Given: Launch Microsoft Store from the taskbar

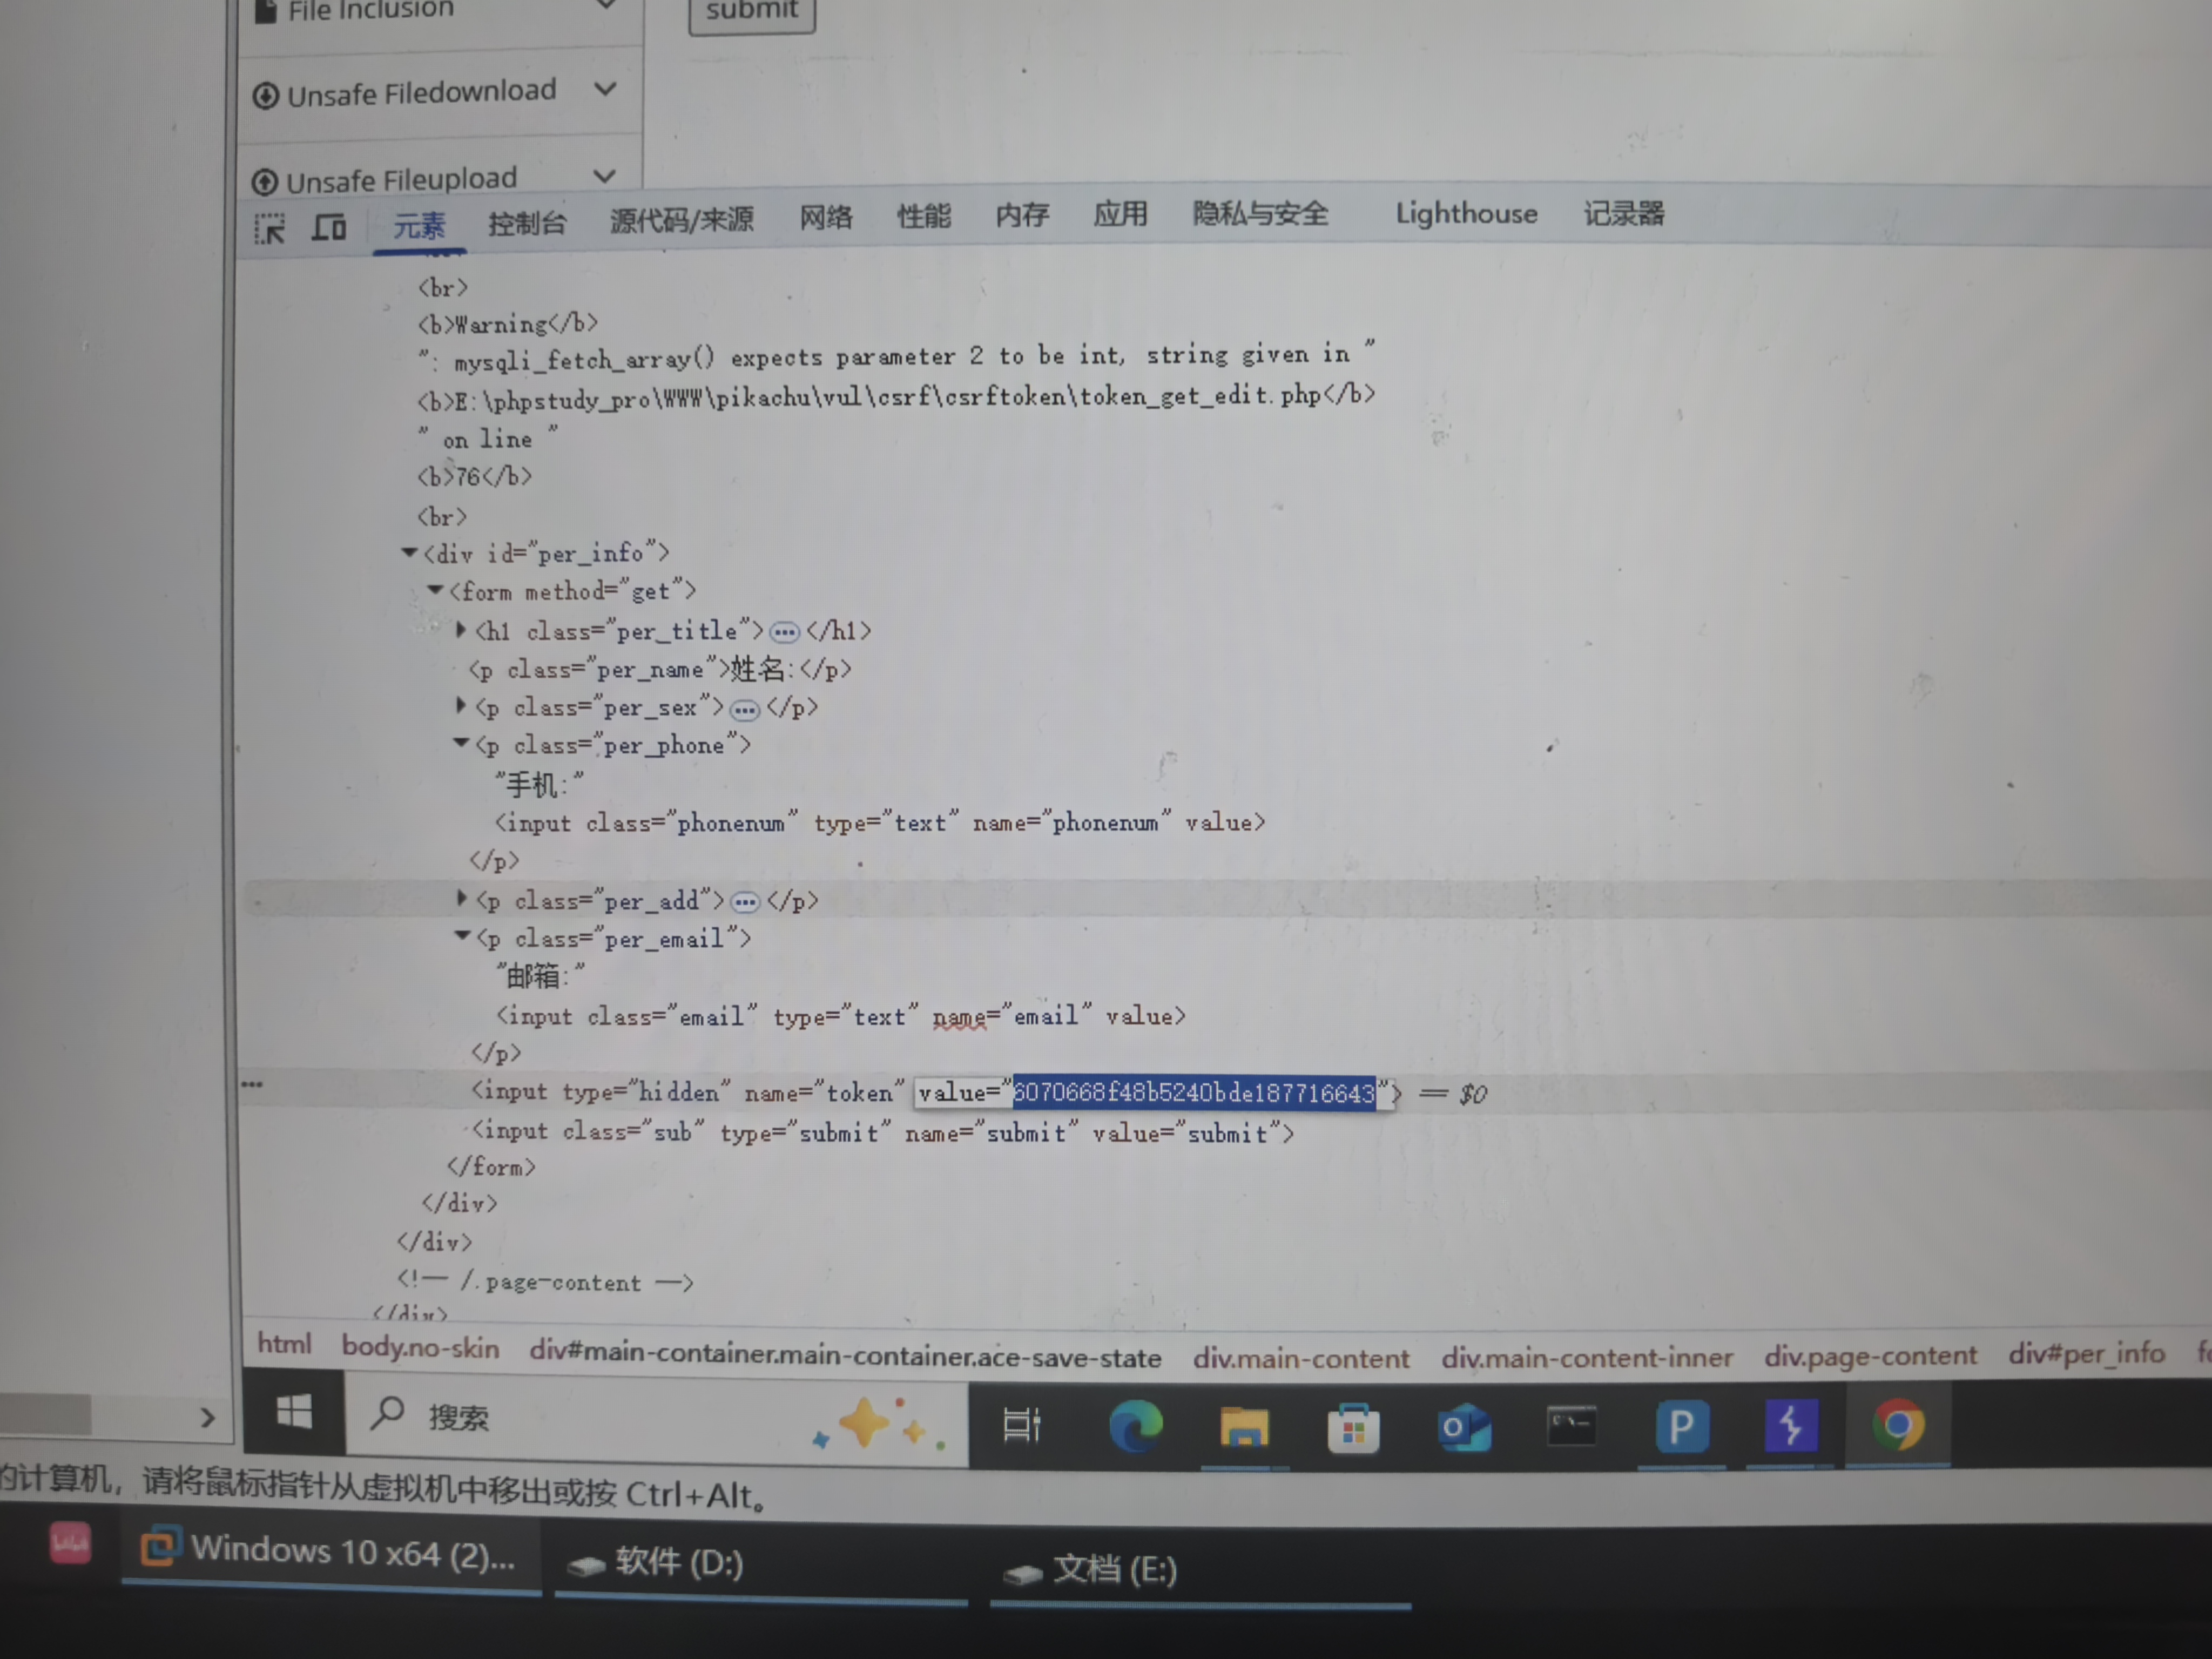Looking at the screenshot, I should coord(1353,1428).
